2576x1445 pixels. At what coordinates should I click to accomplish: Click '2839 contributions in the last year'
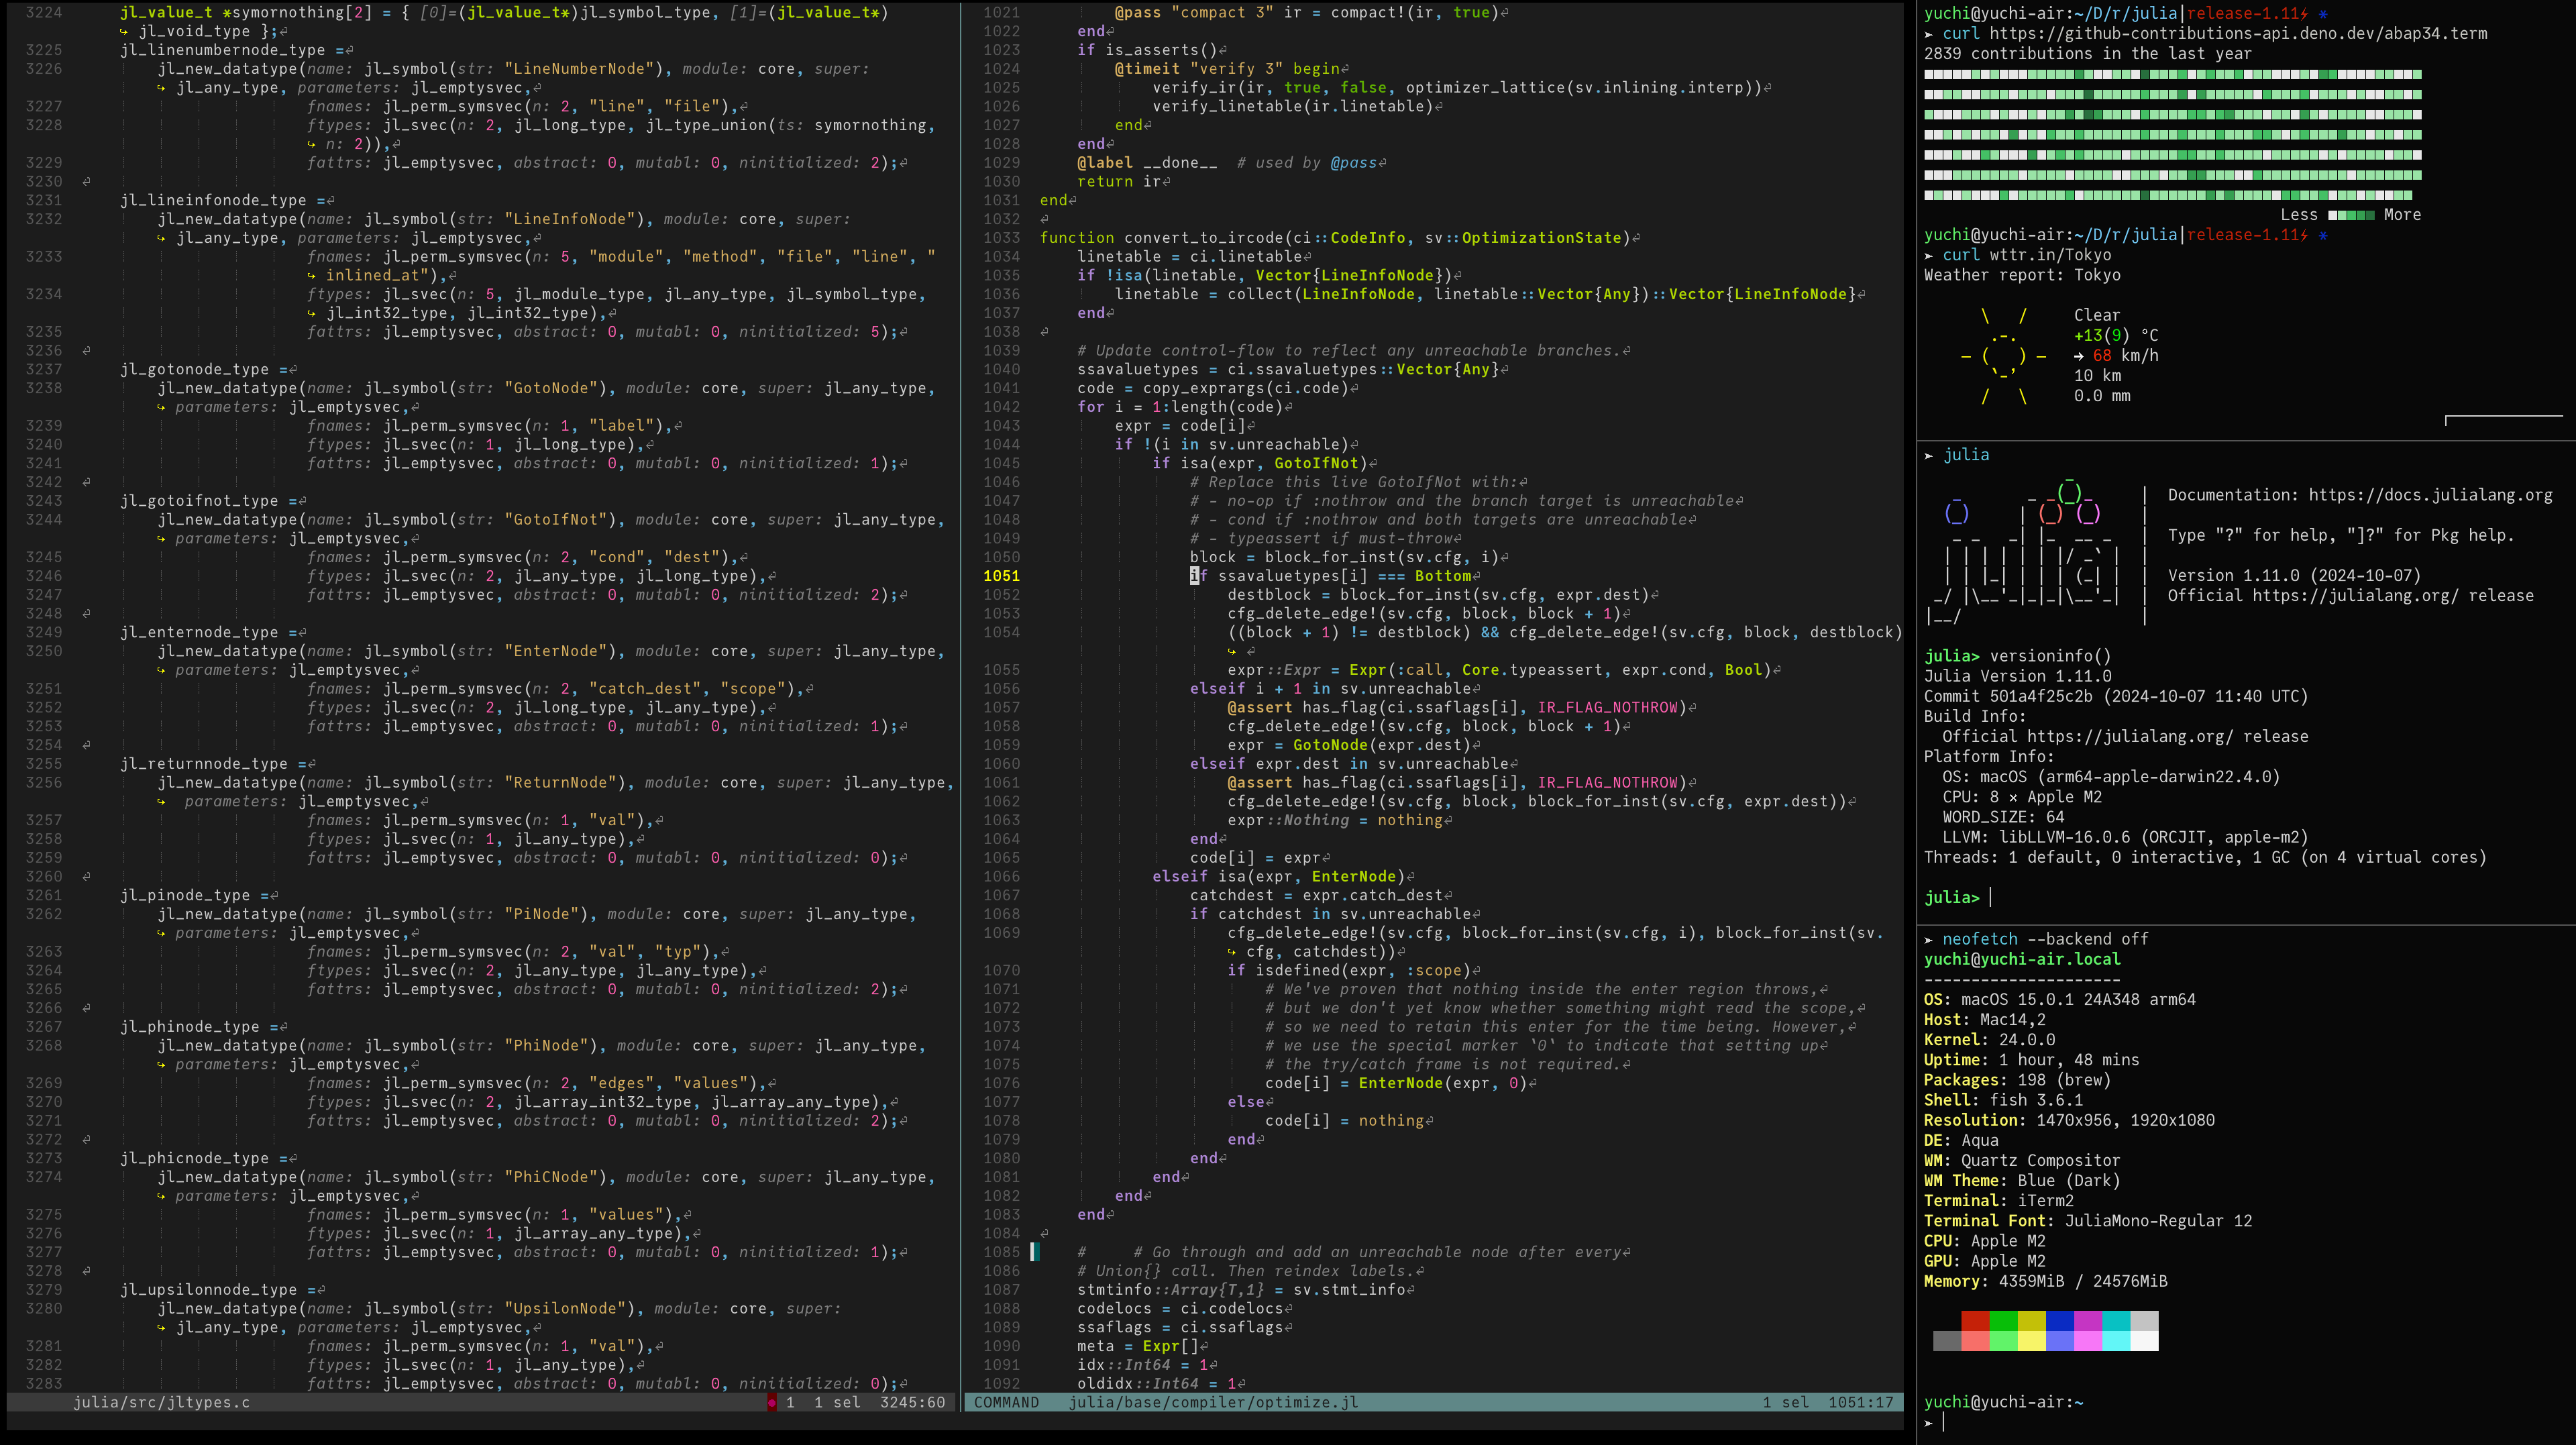point(2088,53)
